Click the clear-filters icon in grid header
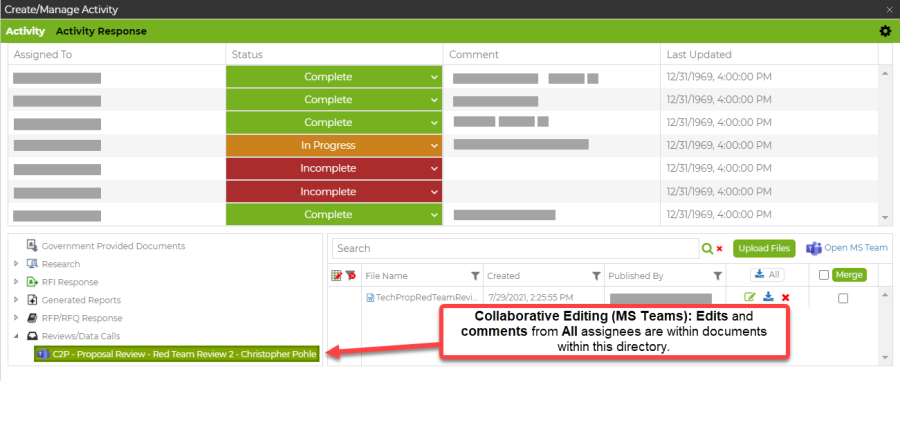This screenshot has height=423, width=900. 351,275
